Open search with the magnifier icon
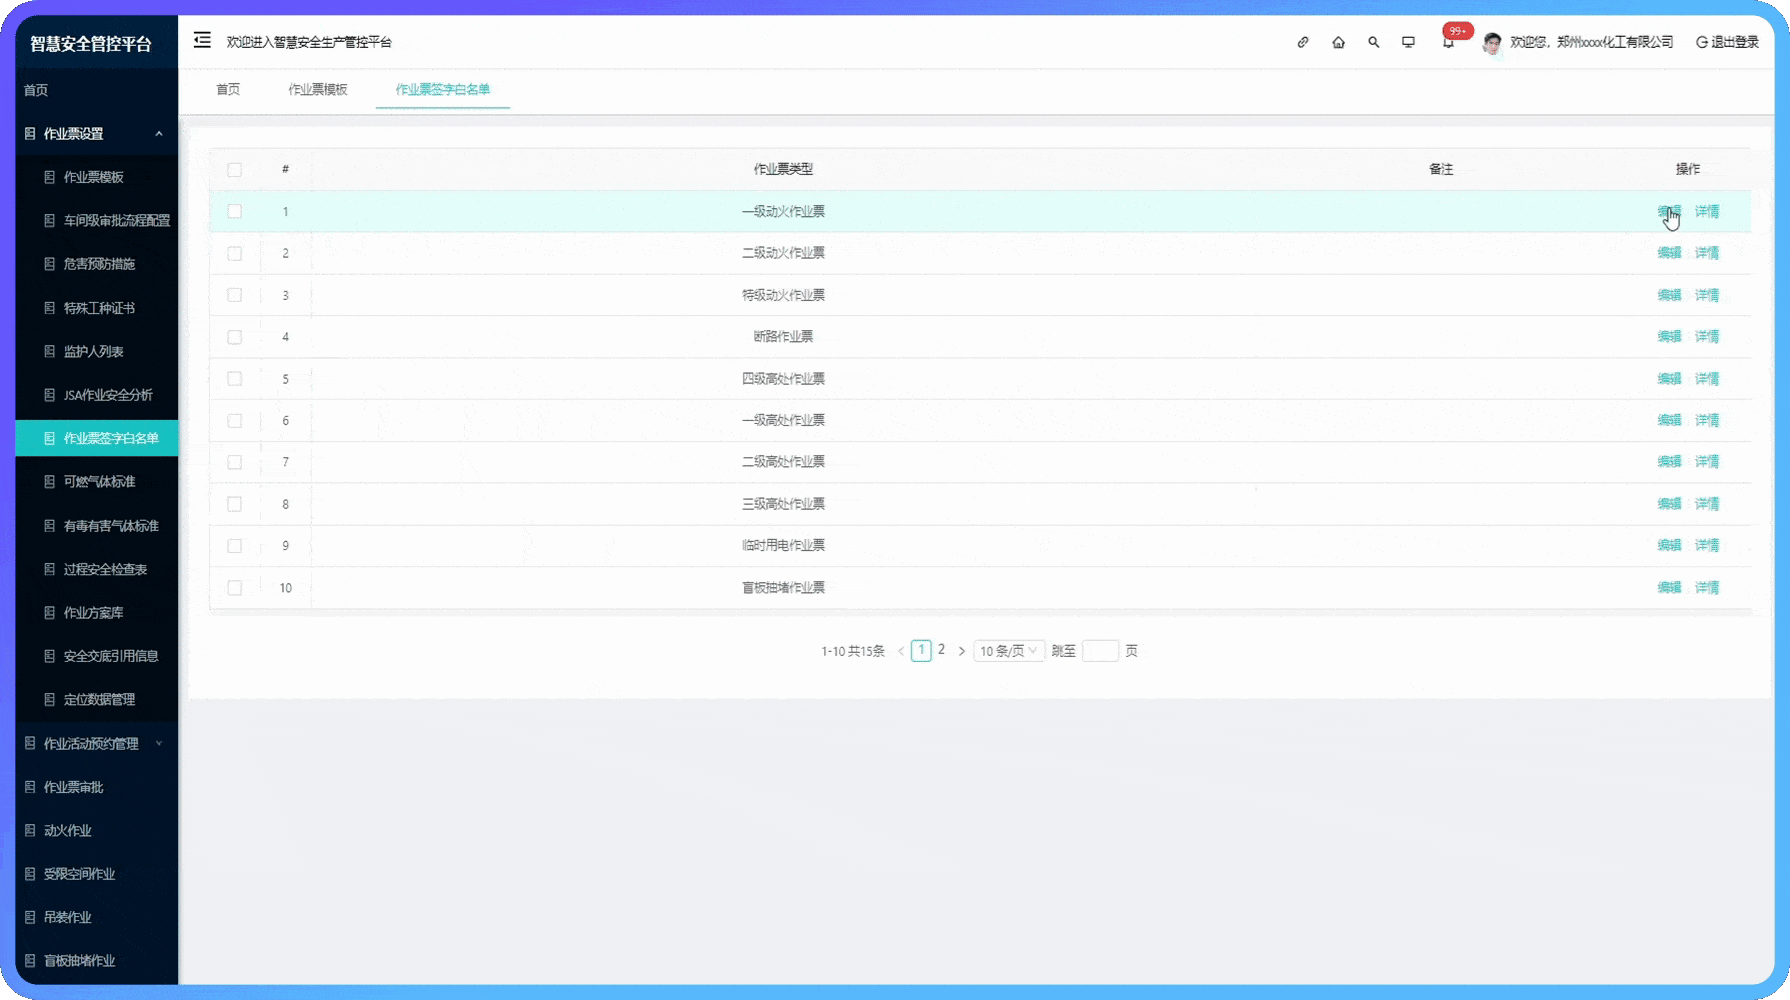The width and height of the screenshot is (1790, 1000). tap(1373, 42)
